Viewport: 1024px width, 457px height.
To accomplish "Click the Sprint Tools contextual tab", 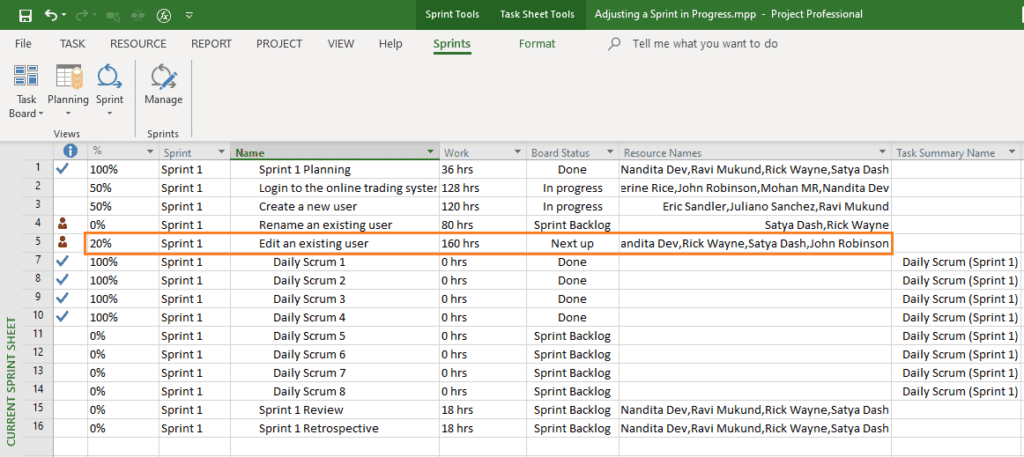I will (452, 14).
